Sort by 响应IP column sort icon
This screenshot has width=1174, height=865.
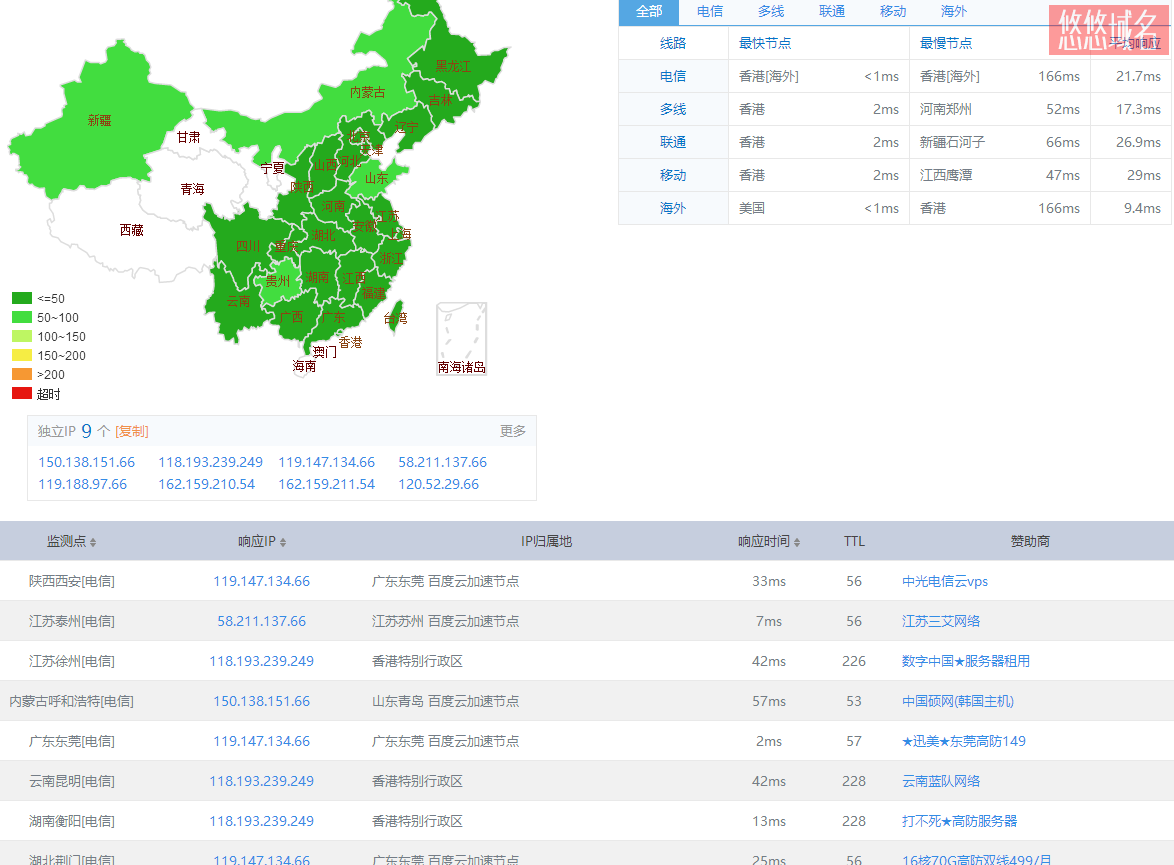coord(283,542)
